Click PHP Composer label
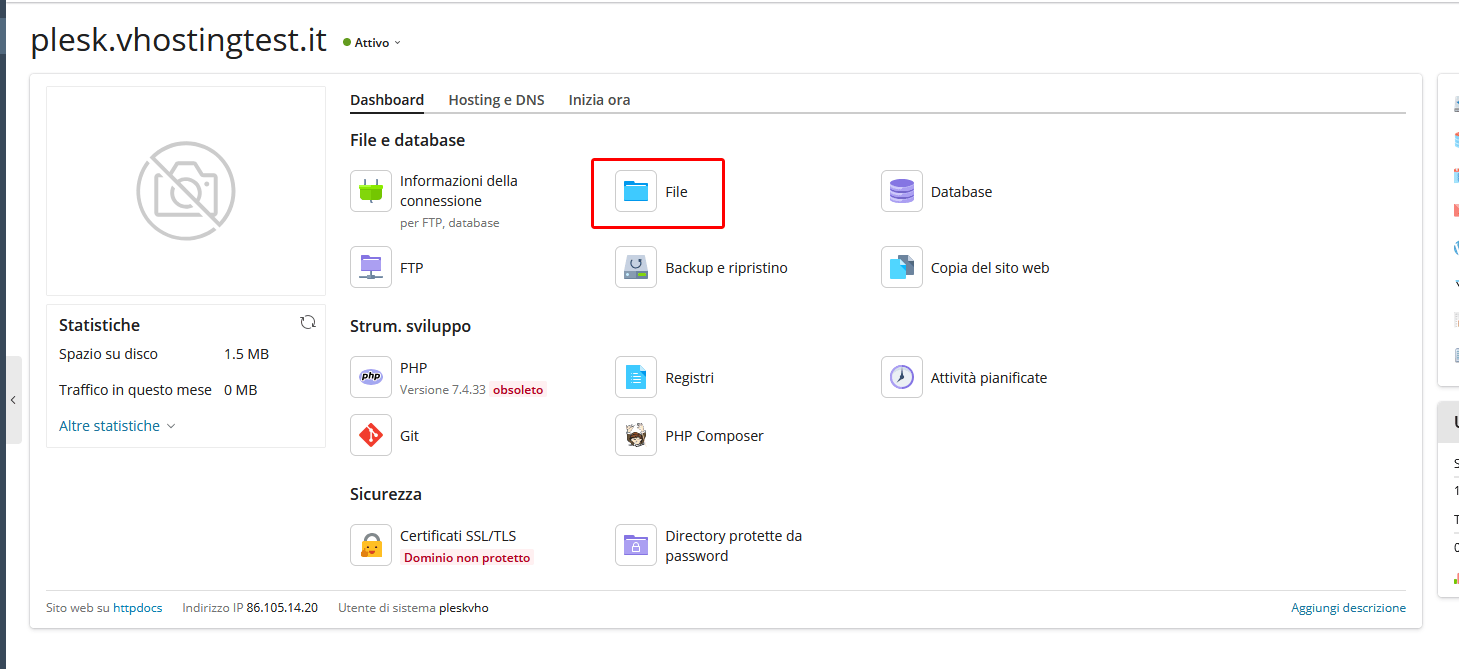This screenshot has height=669, width=1459. click(714, 436)
